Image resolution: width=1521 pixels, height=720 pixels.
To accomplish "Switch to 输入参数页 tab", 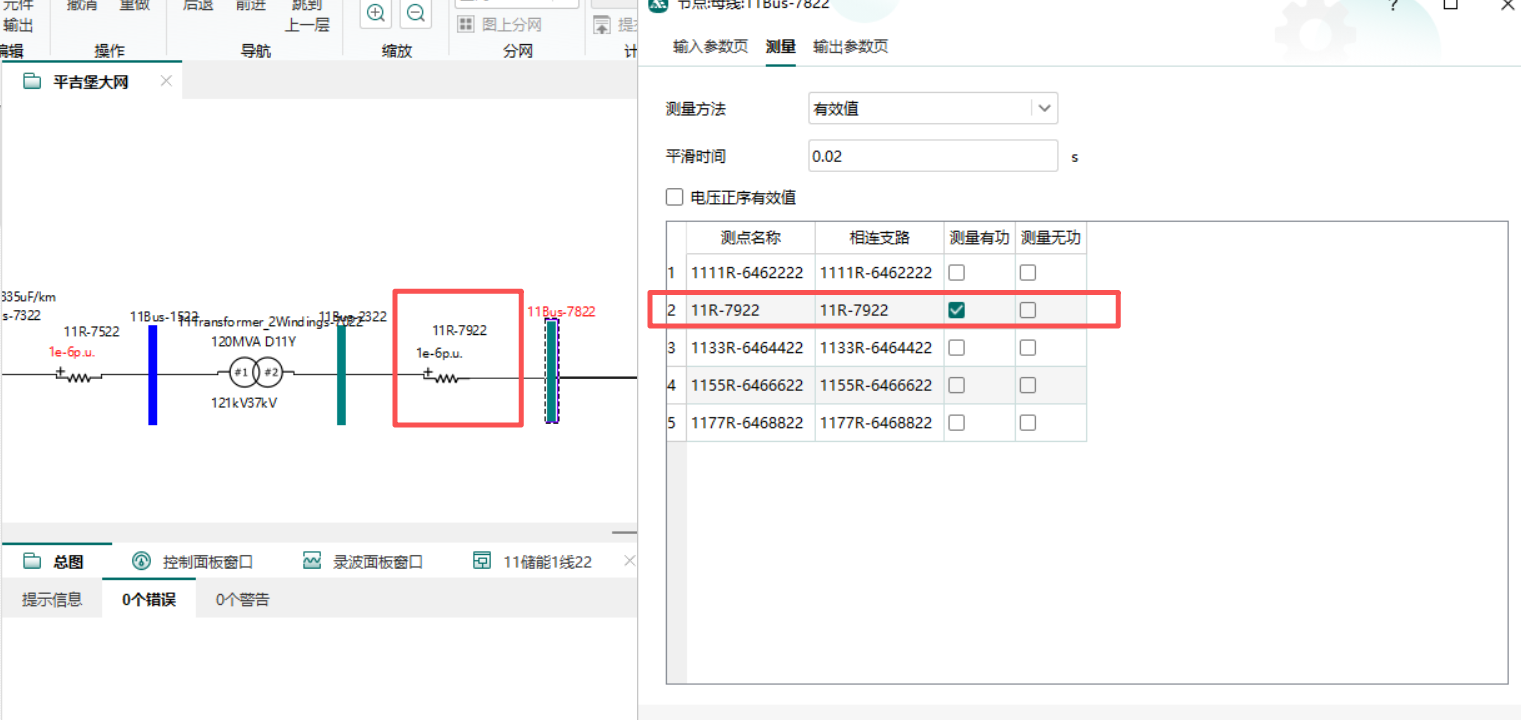I will [710, 47].
